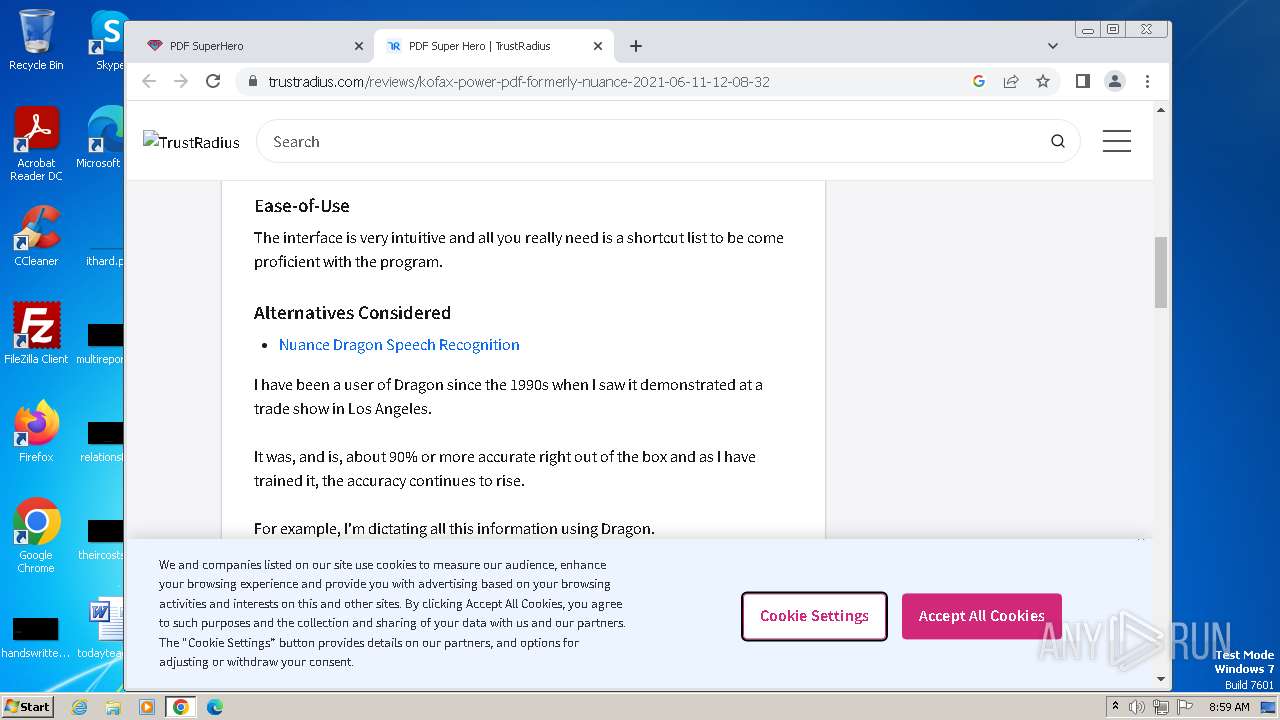Click the TrustRadius search field
Screen dimensions: 1280x720
(668, 141)
